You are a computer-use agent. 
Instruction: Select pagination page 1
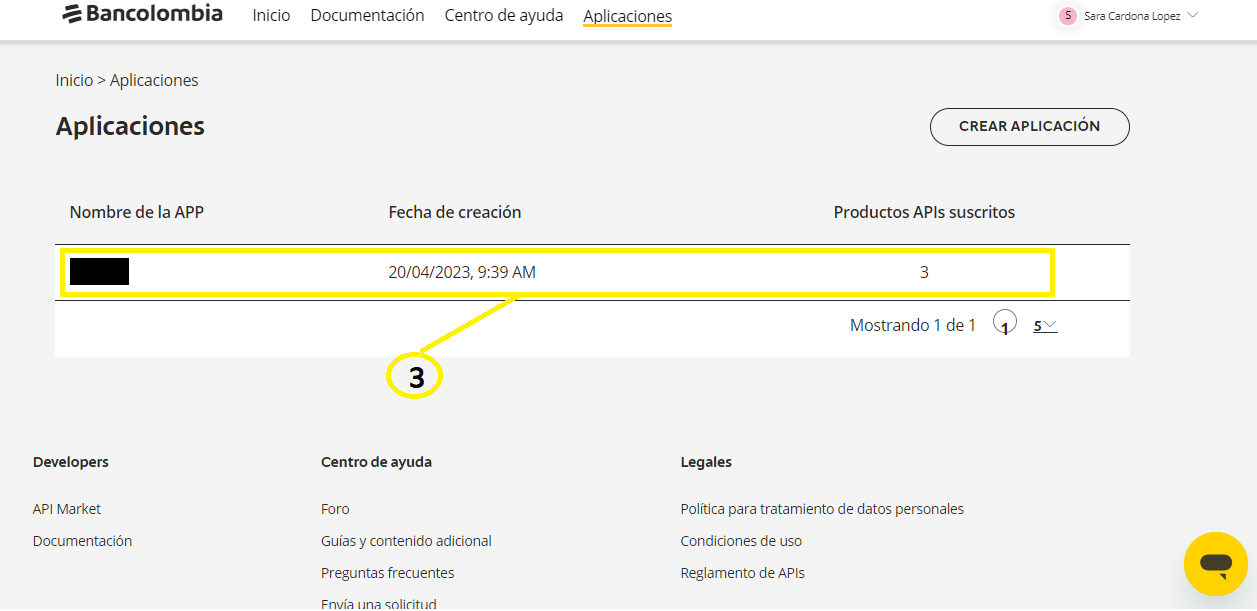pyautogui.click(x=1004, y=324)
